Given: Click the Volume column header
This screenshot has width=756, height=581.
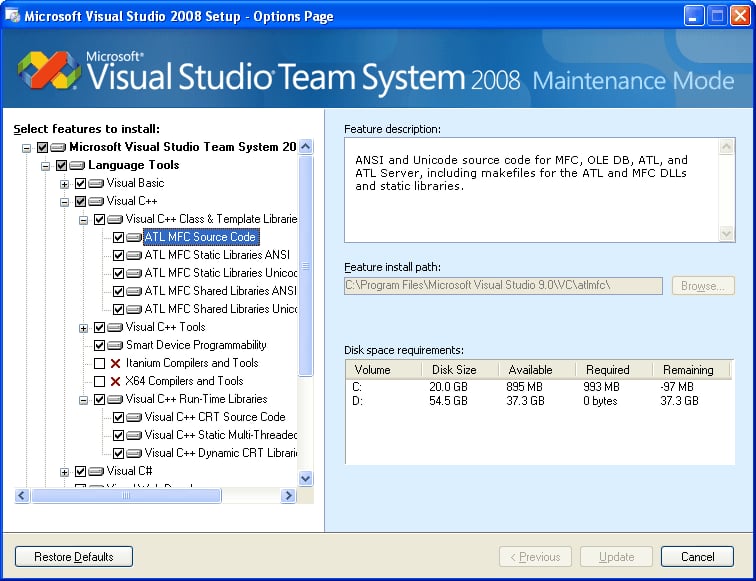Looking at the screenshot, I should click(x=384, y=370).
